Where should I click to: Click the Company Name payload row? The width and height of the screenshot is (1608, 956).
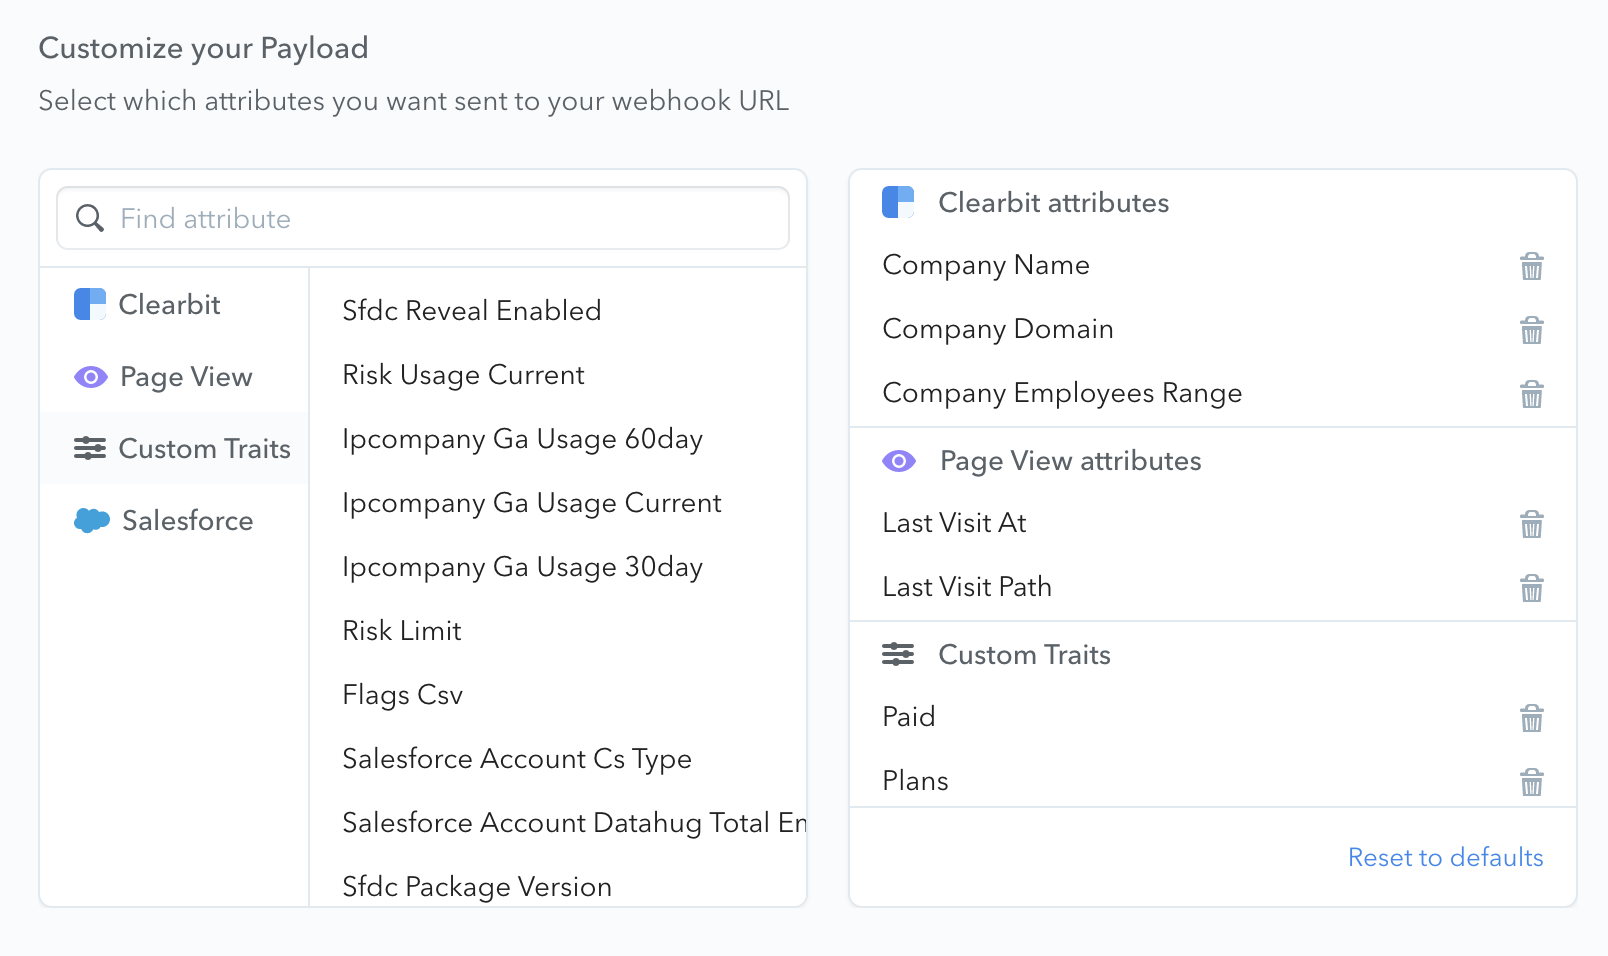tap(1212, 265)
